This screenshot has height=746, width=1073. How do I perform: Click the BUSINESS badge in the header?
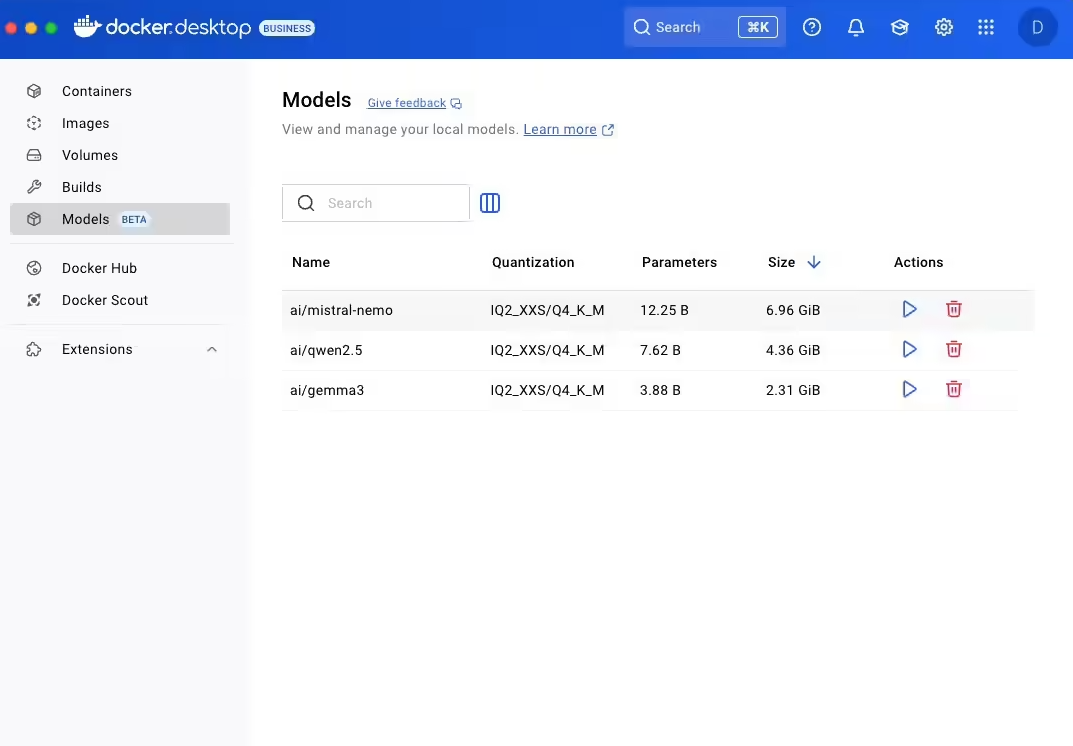coord(287,28)
